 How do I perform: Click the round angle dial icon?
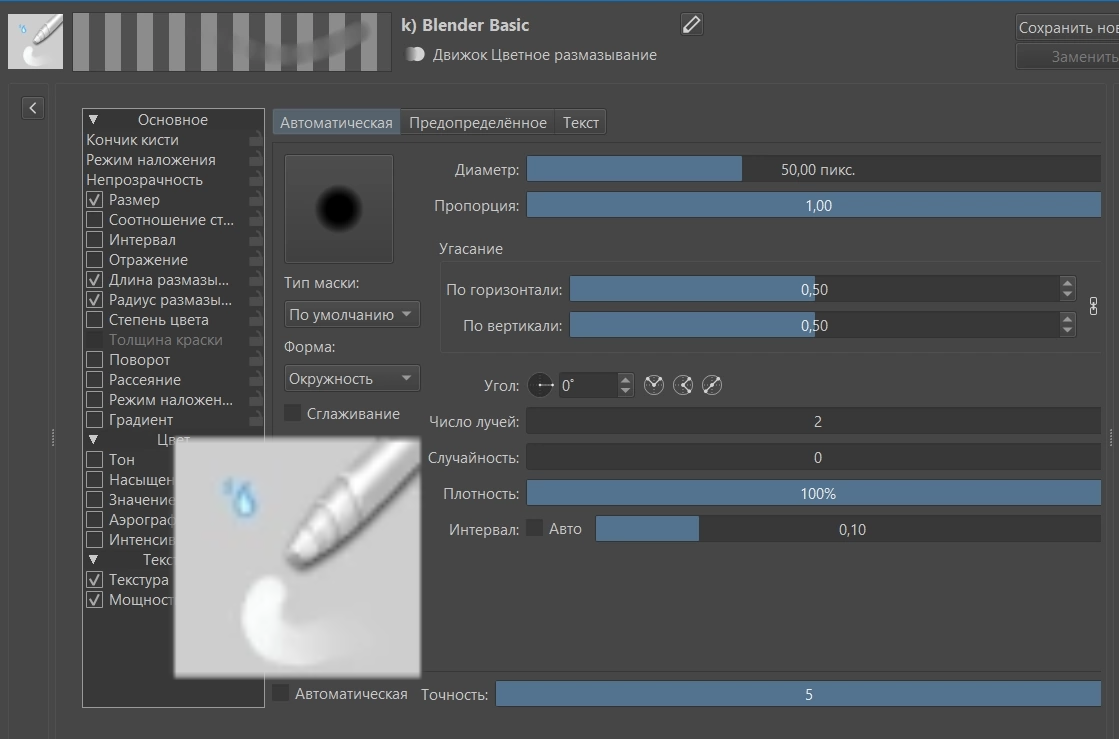point(541,385)
